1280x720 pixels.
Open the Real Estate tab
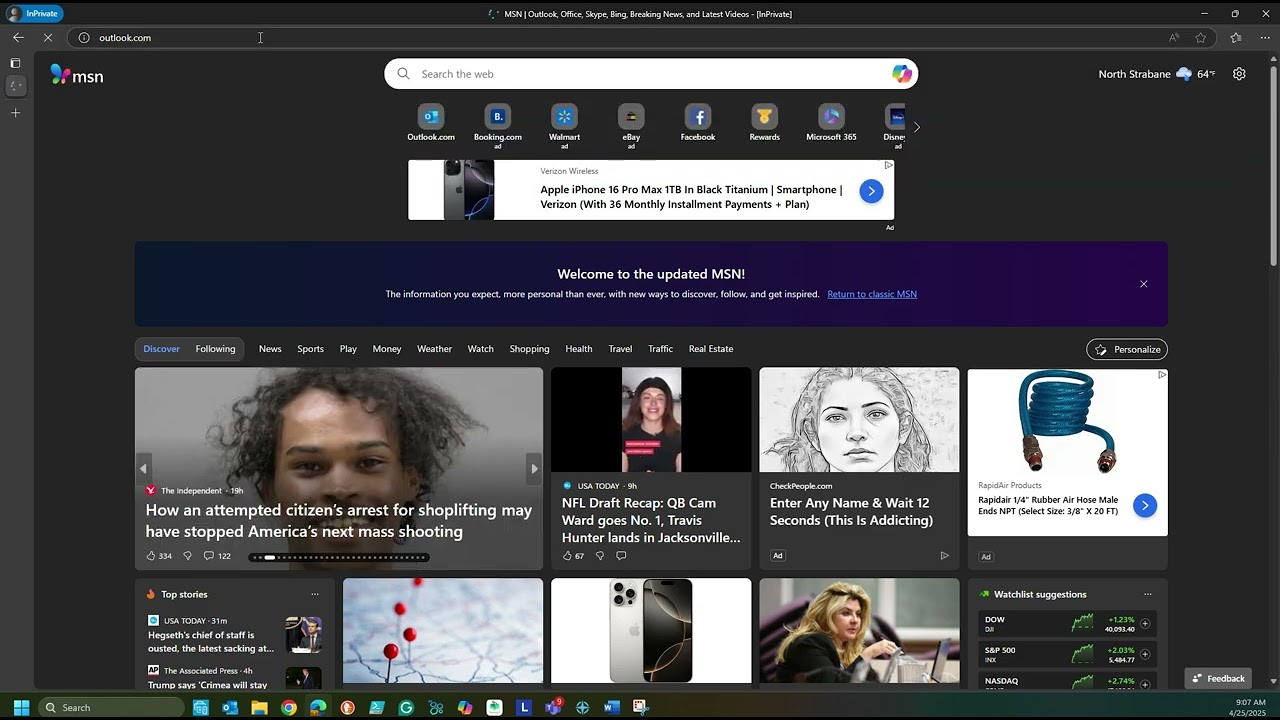click(711, 349)
